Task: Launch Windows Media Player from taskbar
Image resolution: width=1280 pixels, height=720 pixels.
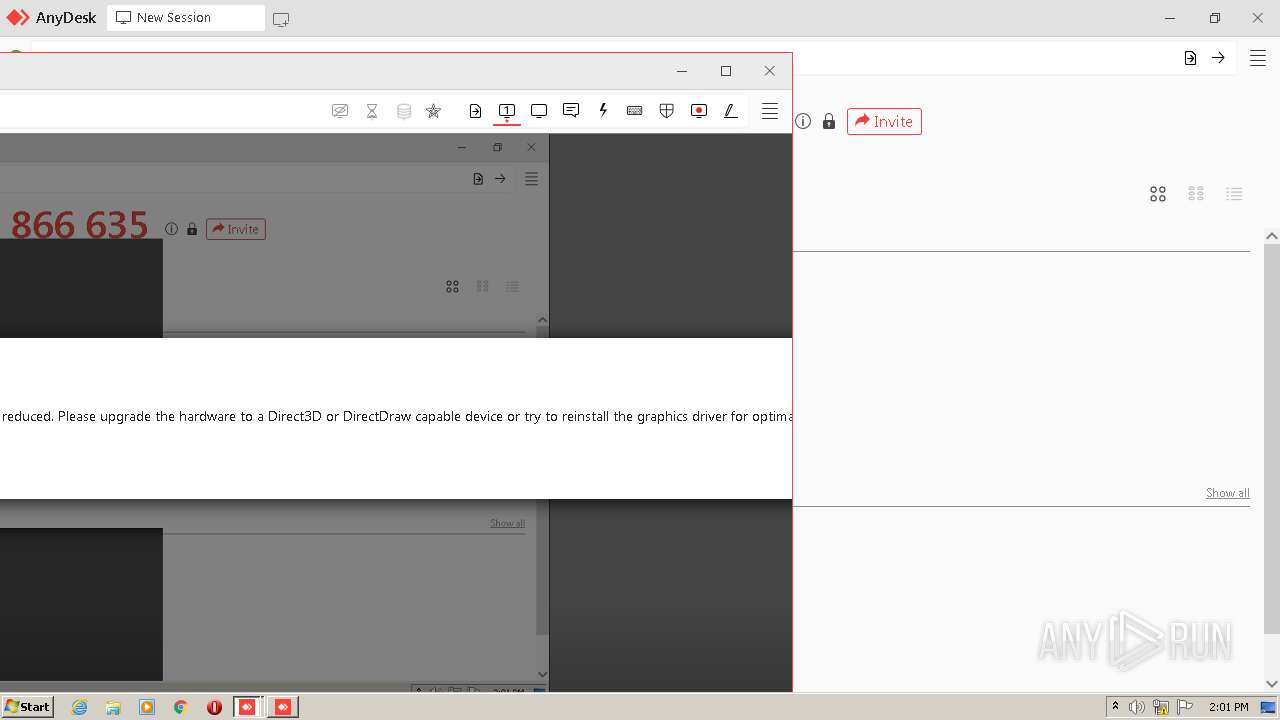Action: click(147, 707)
